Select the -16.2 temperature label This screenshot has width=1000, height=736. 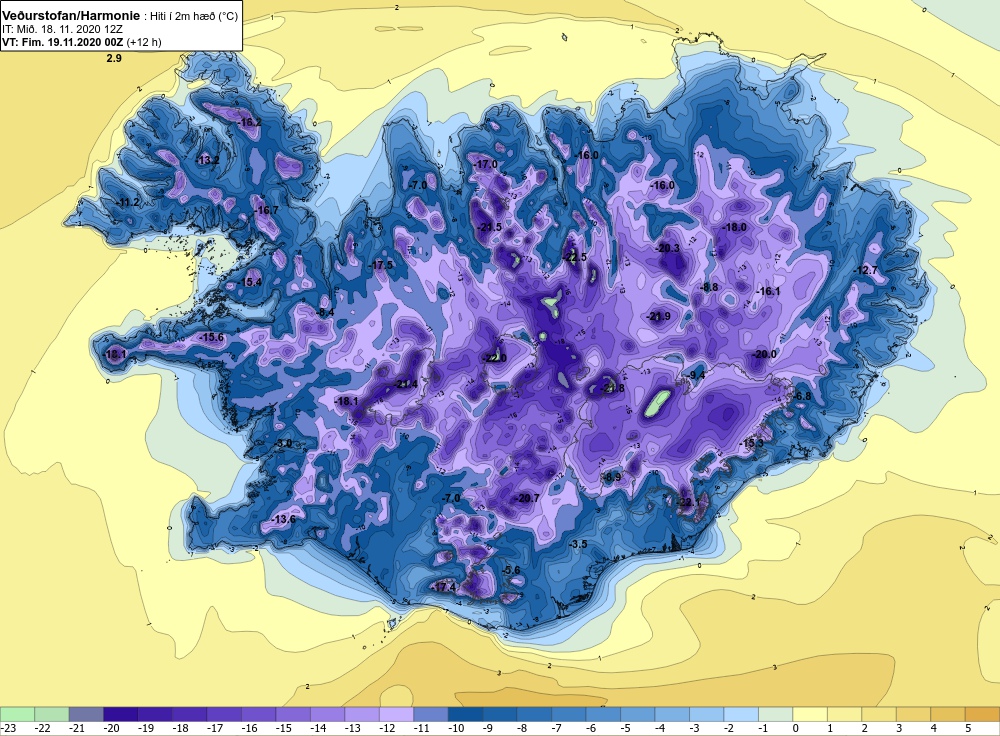[249, 122]
